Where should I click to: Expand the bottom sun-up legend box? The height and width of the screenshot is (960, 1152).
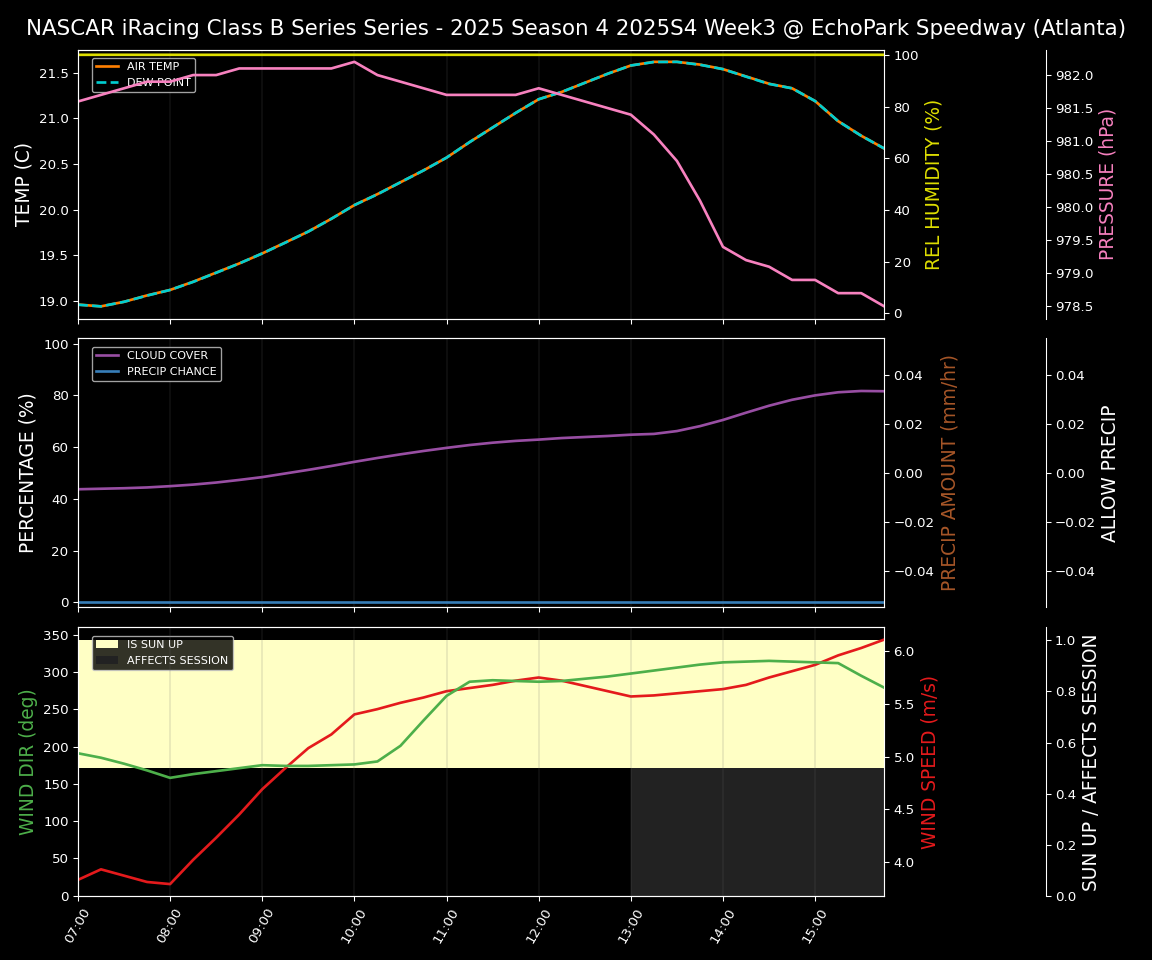coord(163,652)
